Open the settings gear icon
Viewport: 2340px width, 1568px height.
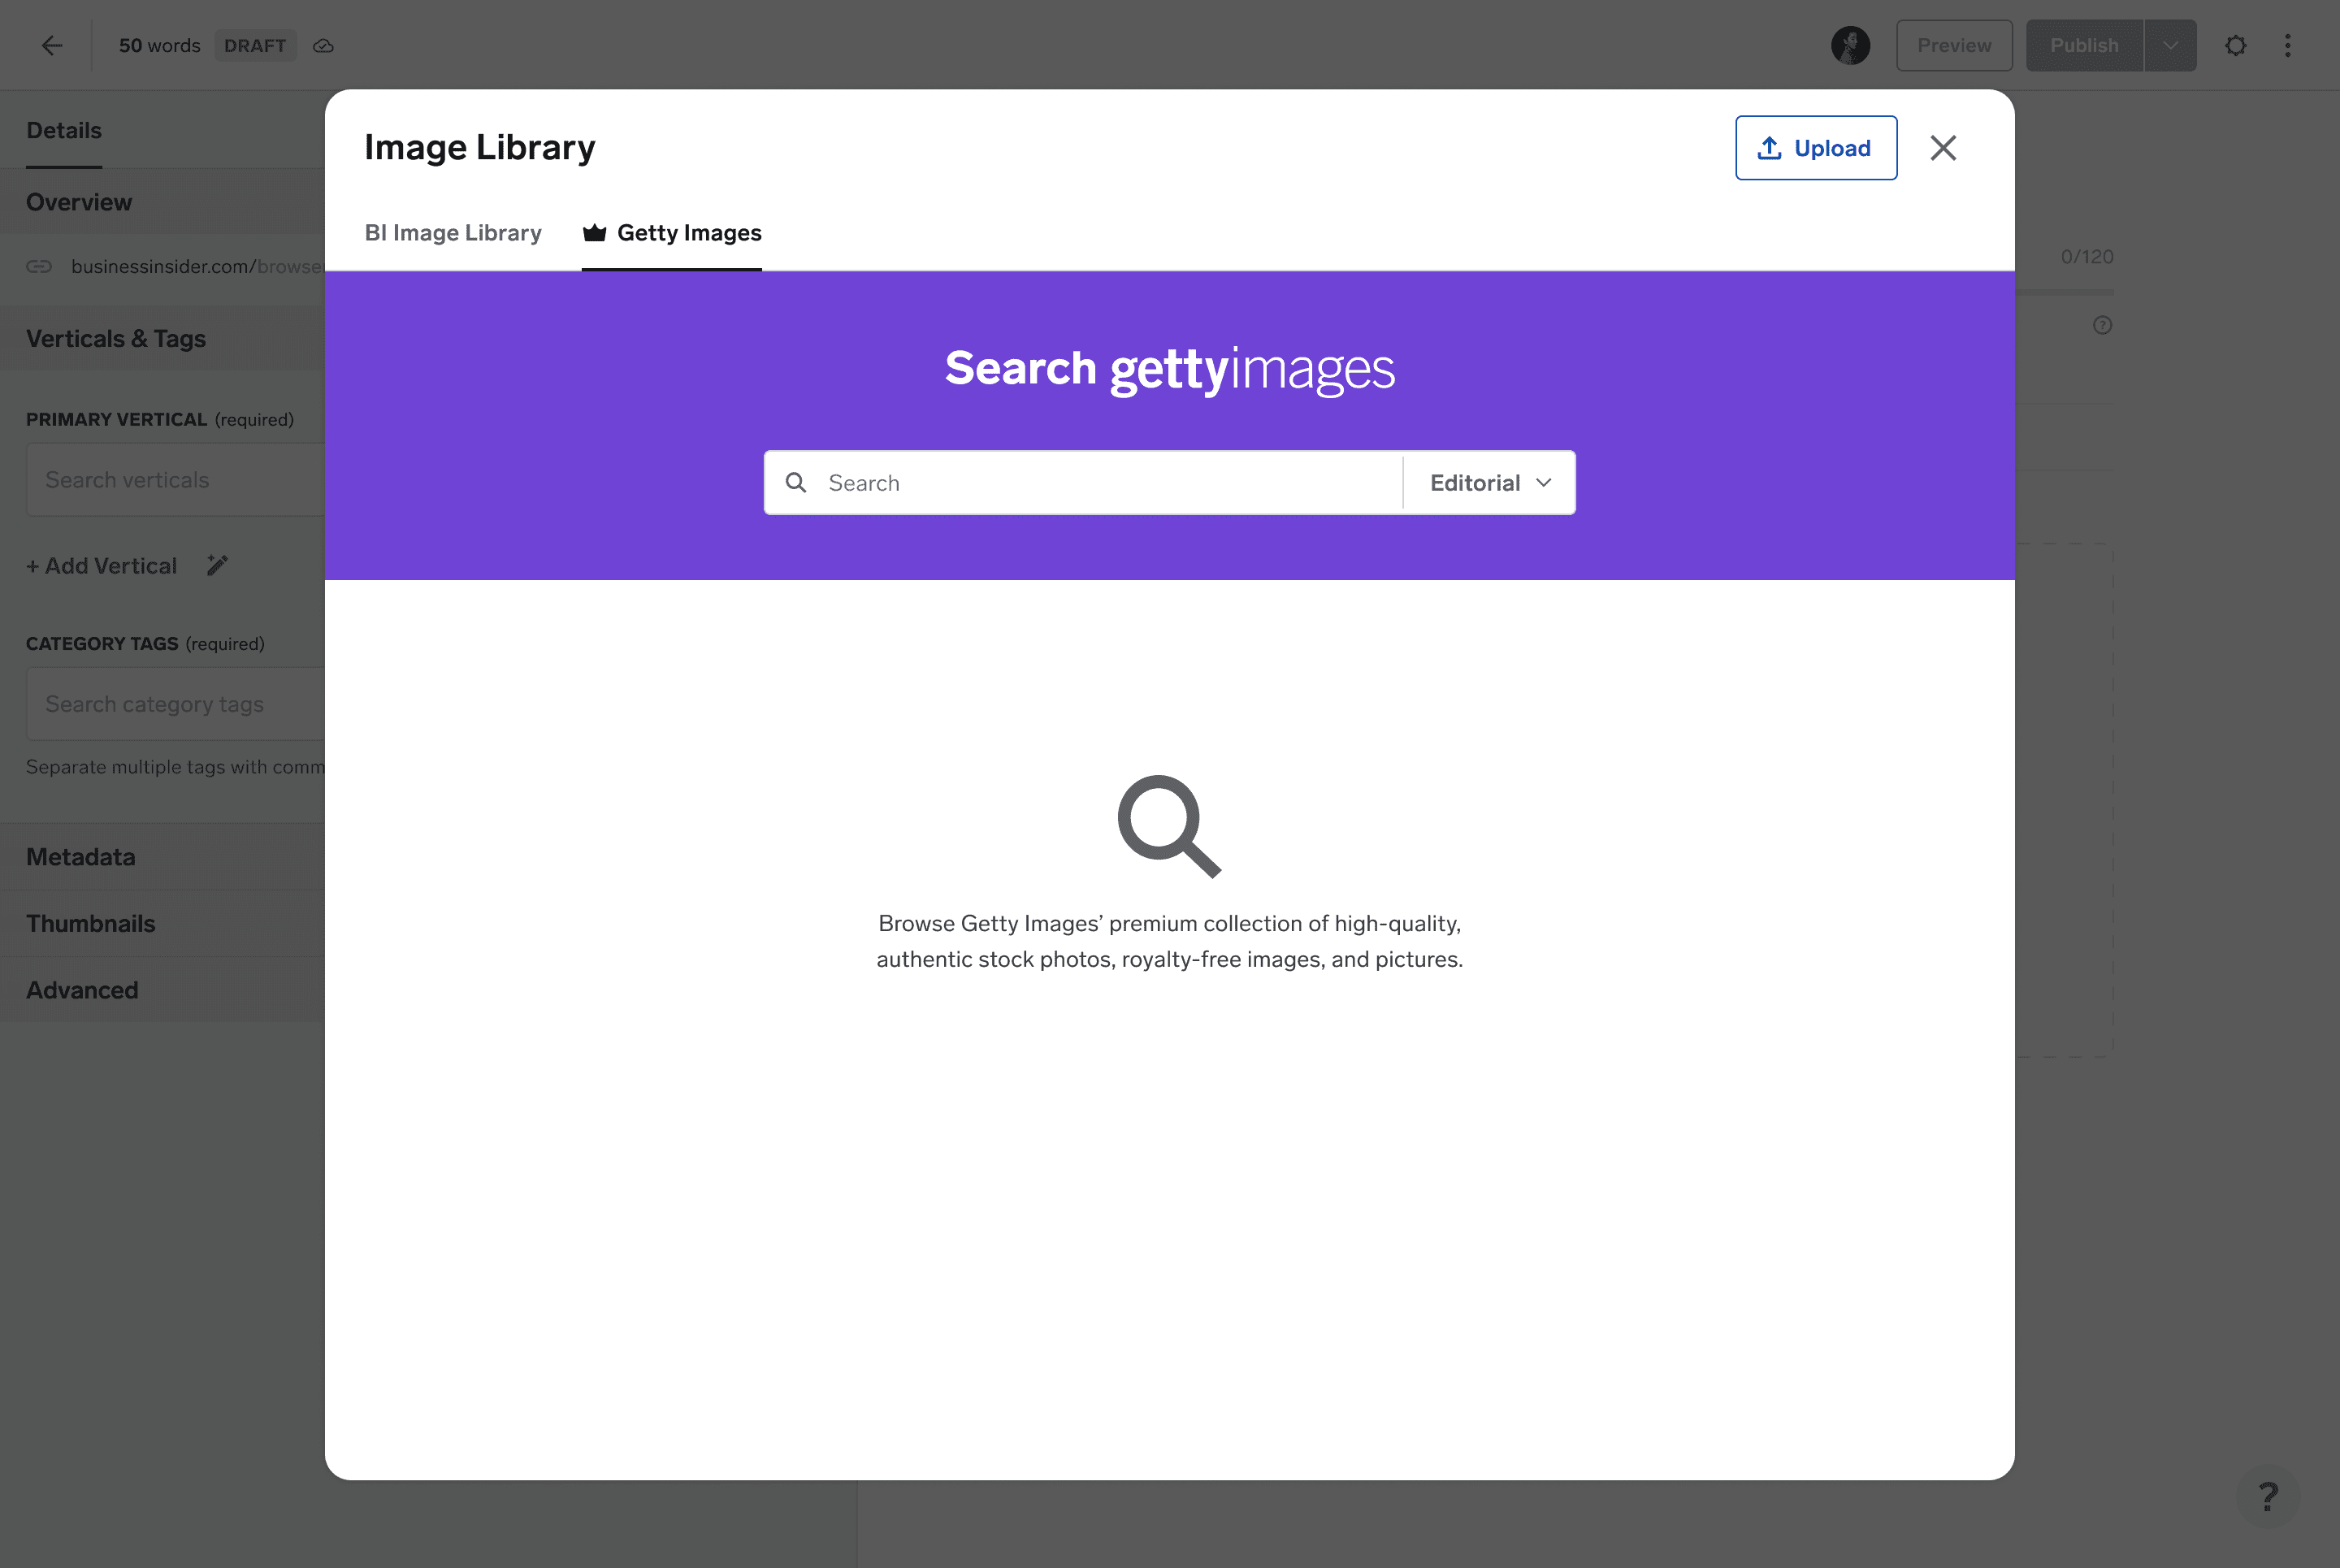pos(2235,45)
